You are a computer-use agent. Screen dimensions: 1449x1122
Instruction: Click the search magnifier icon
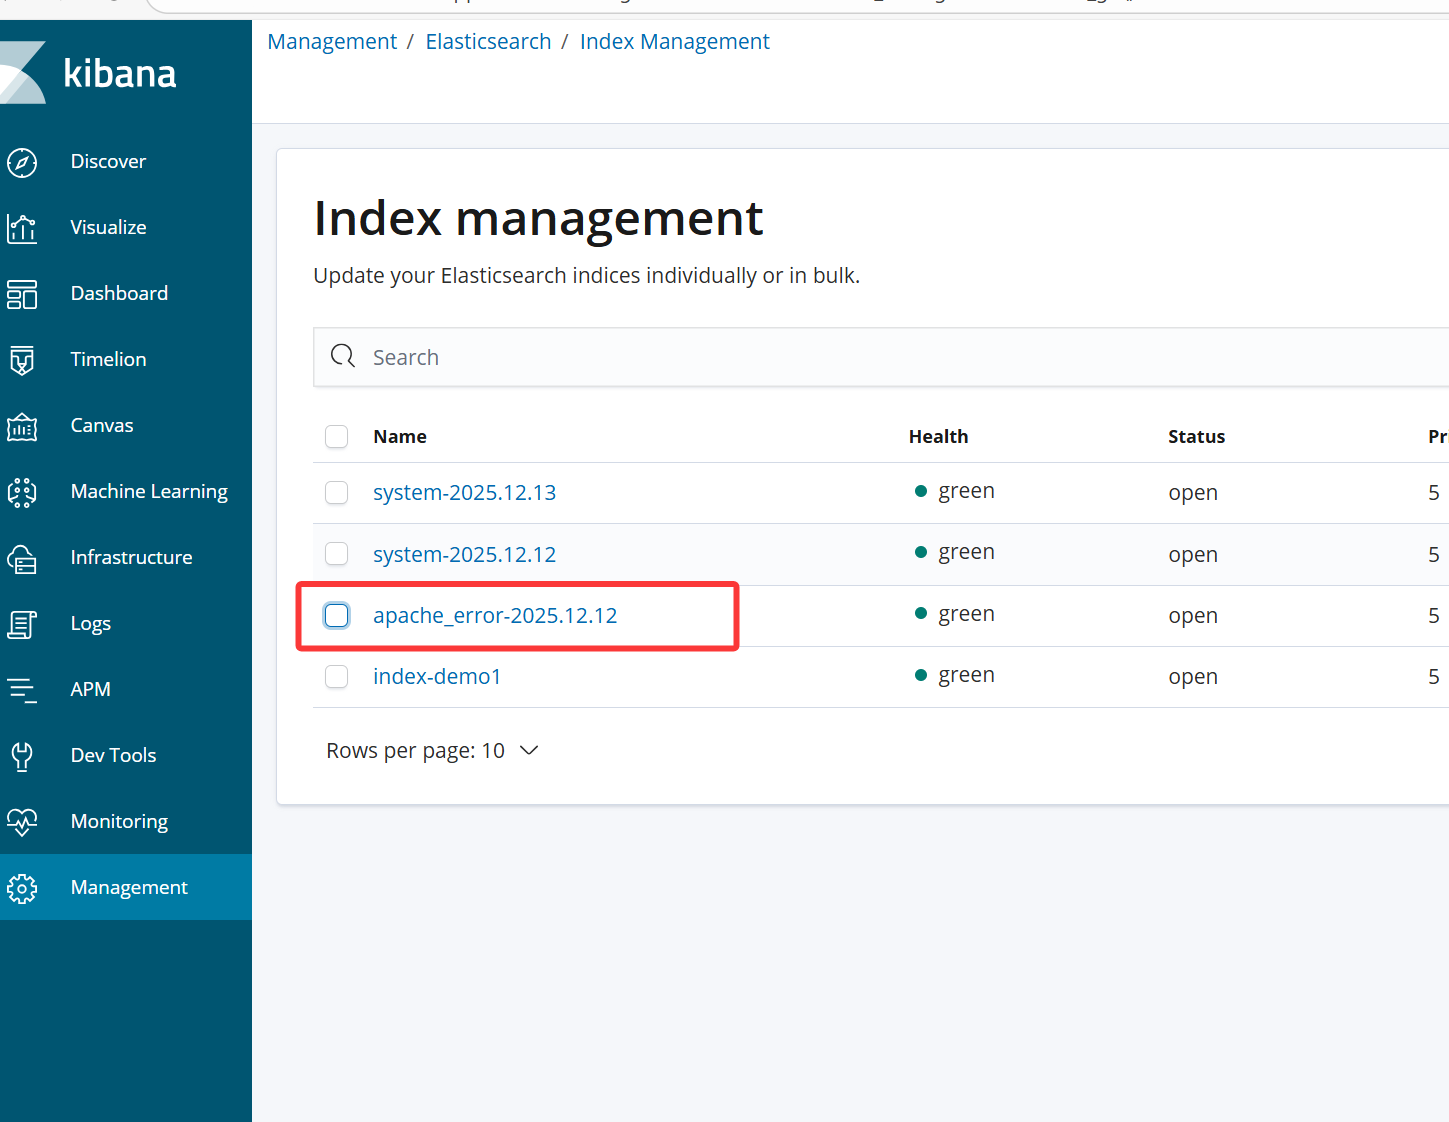tap(343, 356)
